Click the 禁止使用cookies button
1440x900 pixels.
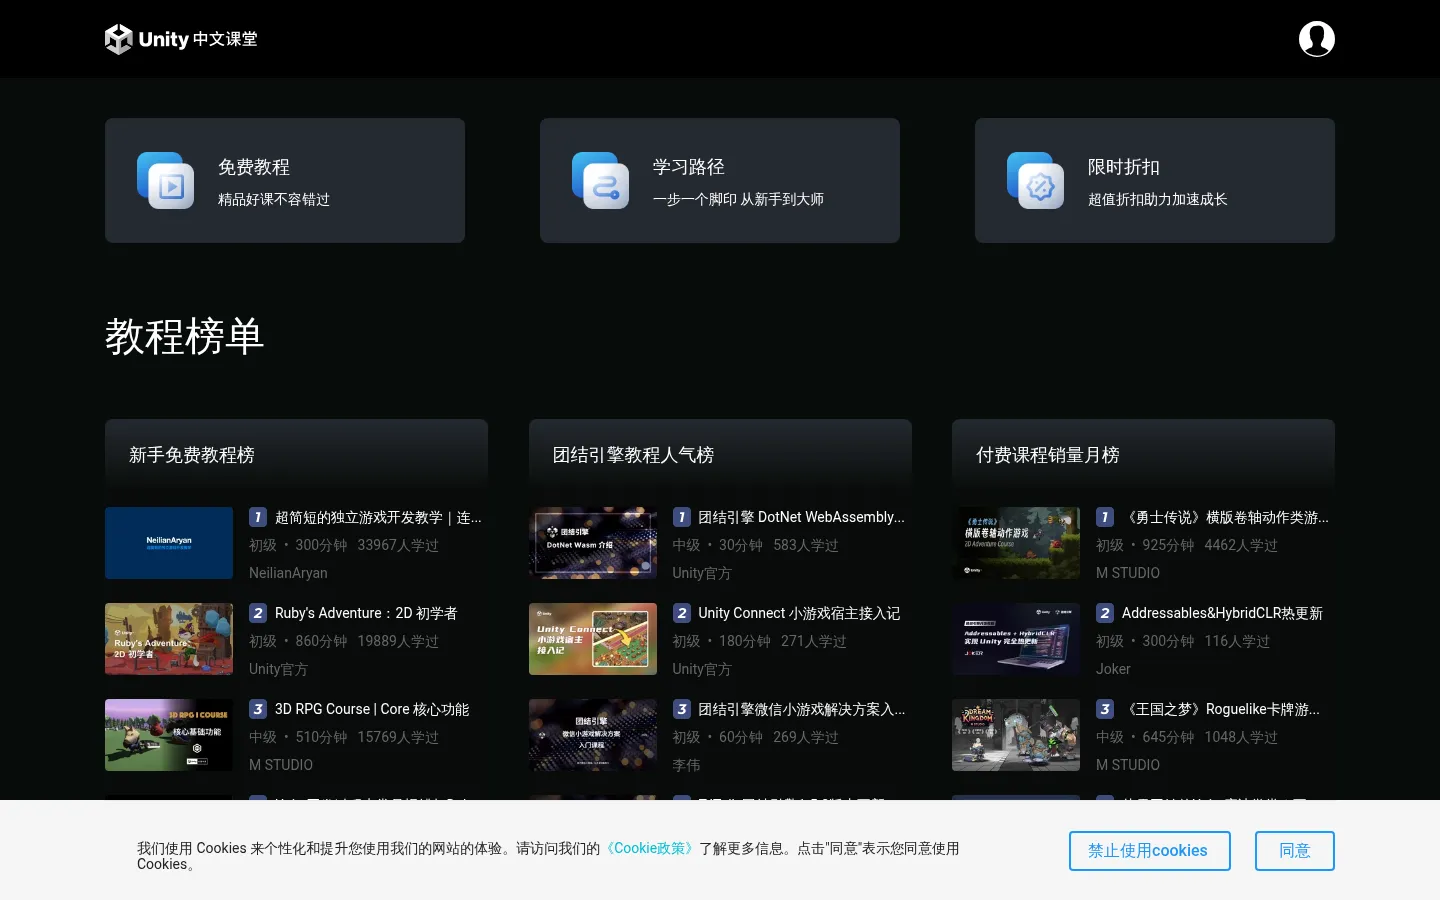(1149, 851)
